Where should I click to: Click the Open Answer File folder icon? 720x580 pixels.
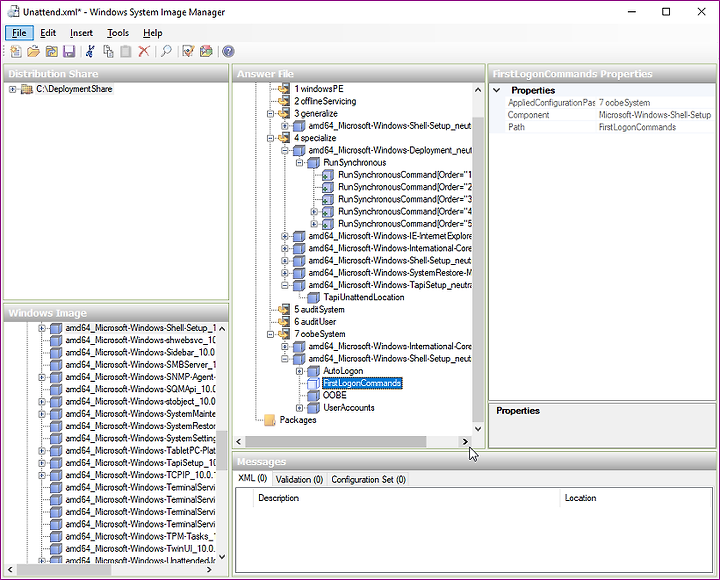point(34,51)
